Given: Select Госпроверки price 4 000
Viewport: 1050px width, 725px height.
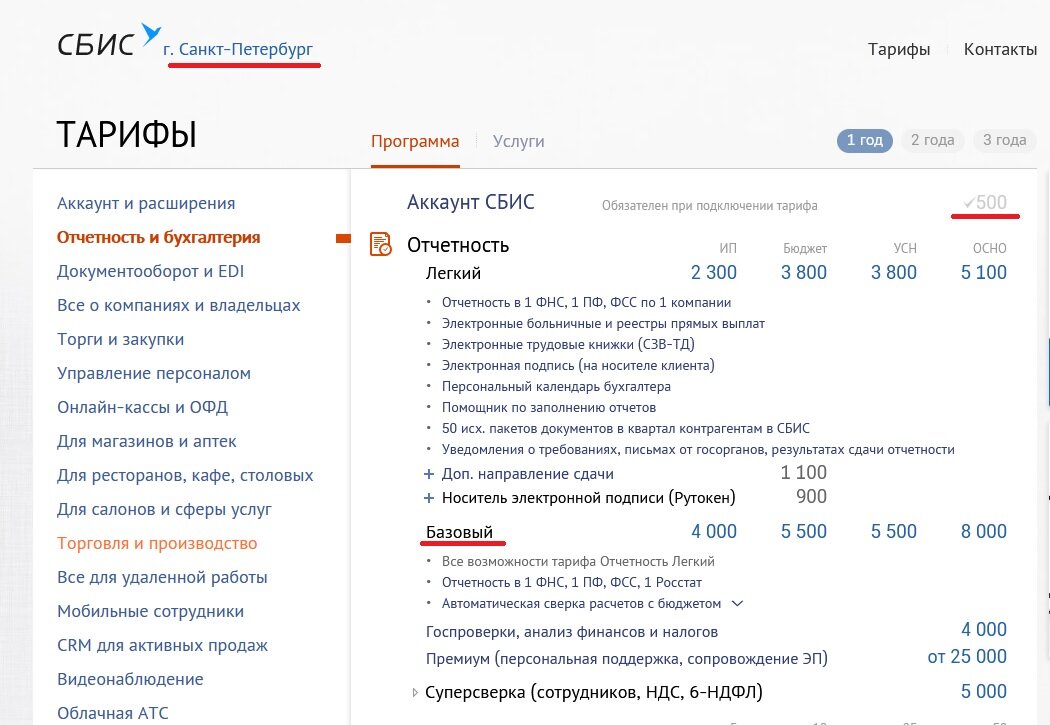Looking at the screenshot, I should click(x=984, y=629).
